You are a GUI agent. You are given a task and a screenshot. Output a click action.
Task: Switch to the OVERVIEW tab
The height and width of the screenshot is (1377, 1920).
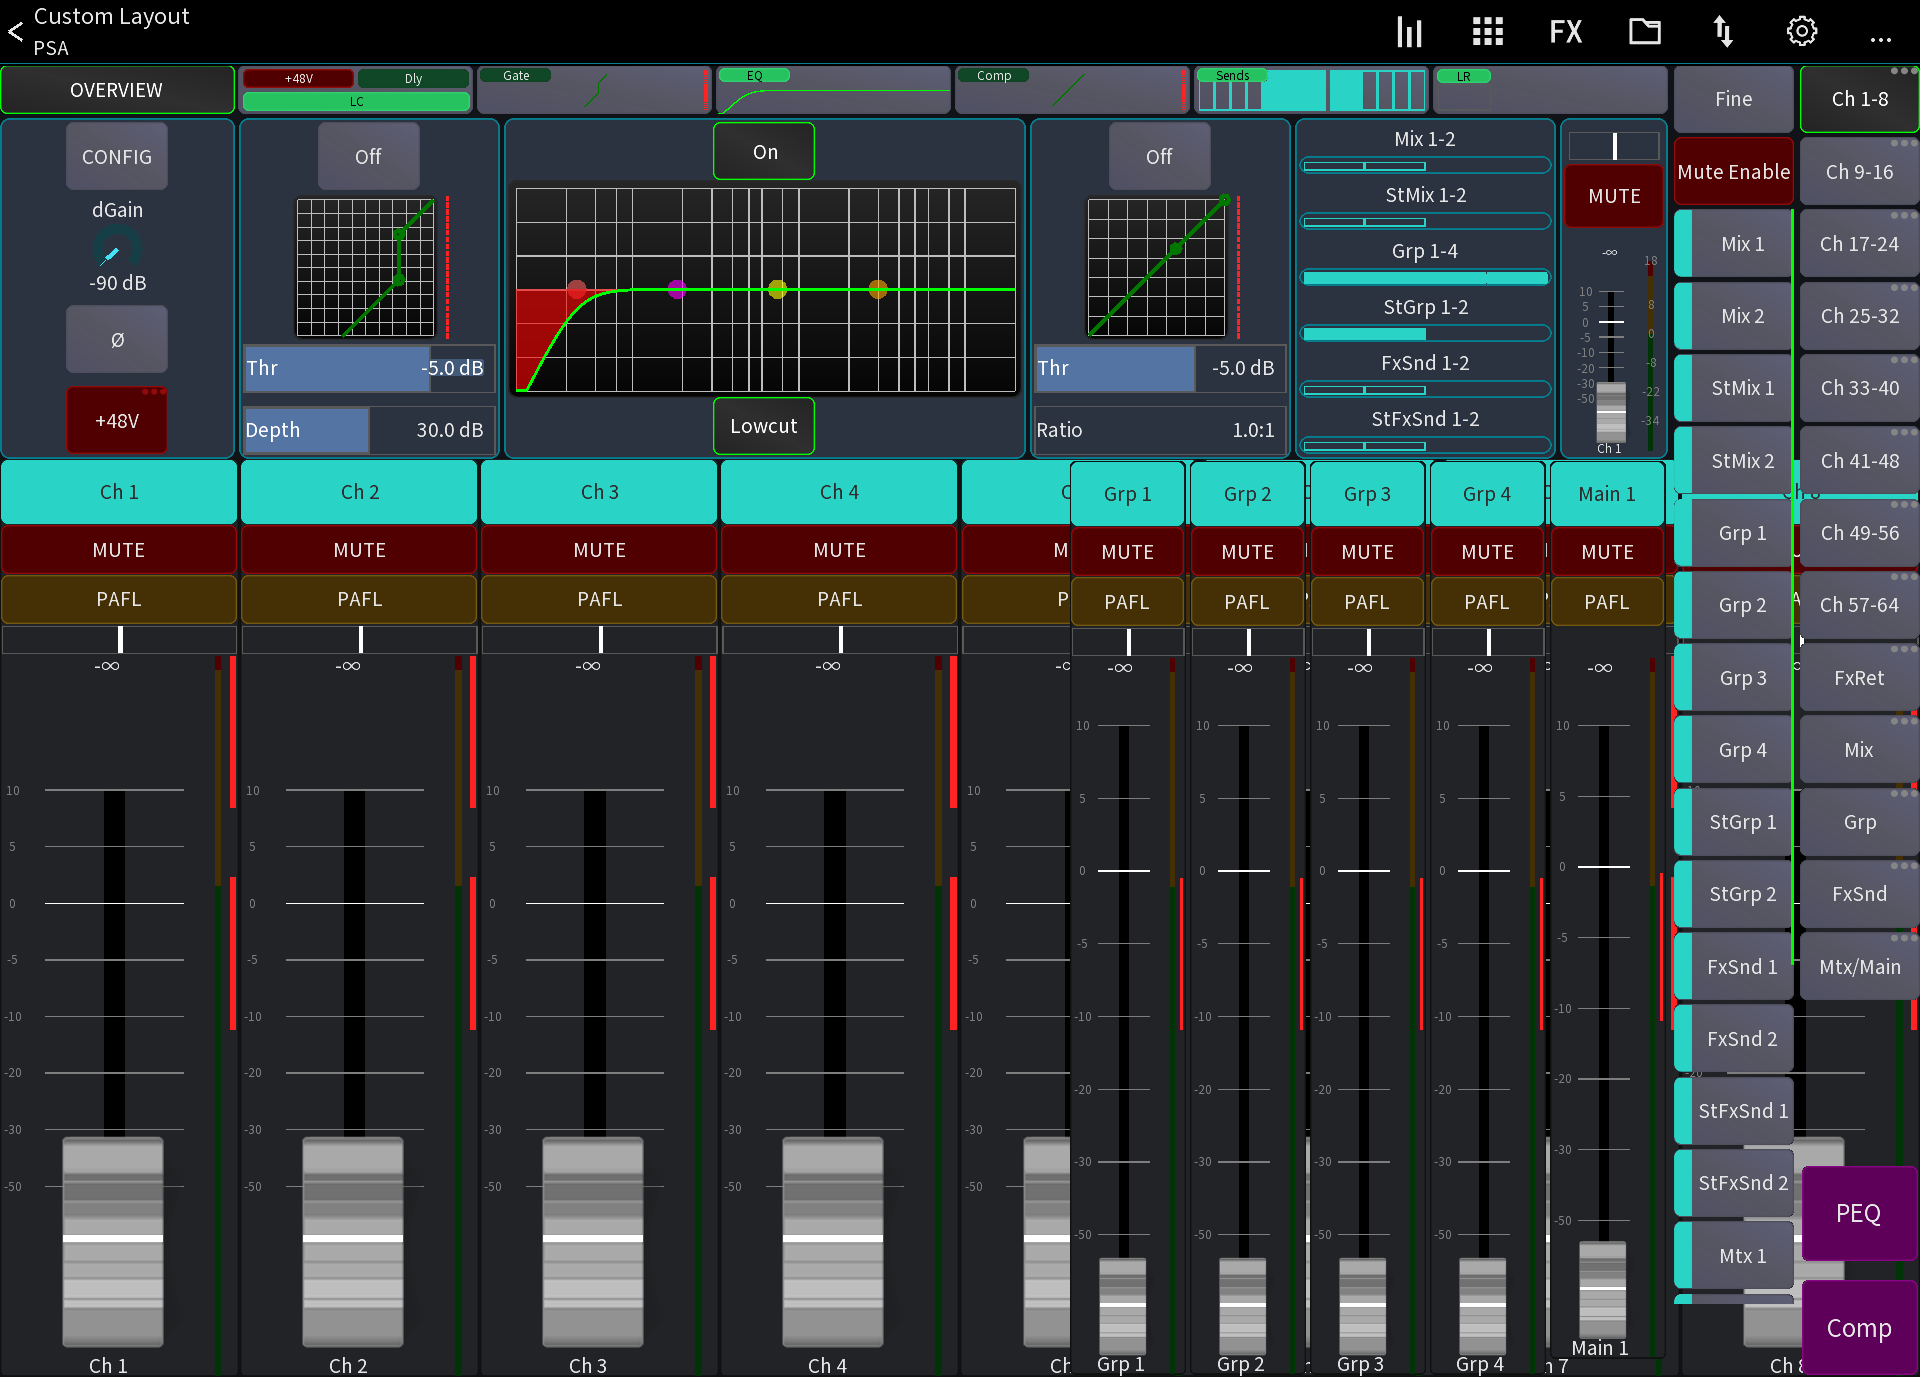(x=116, y=89)
